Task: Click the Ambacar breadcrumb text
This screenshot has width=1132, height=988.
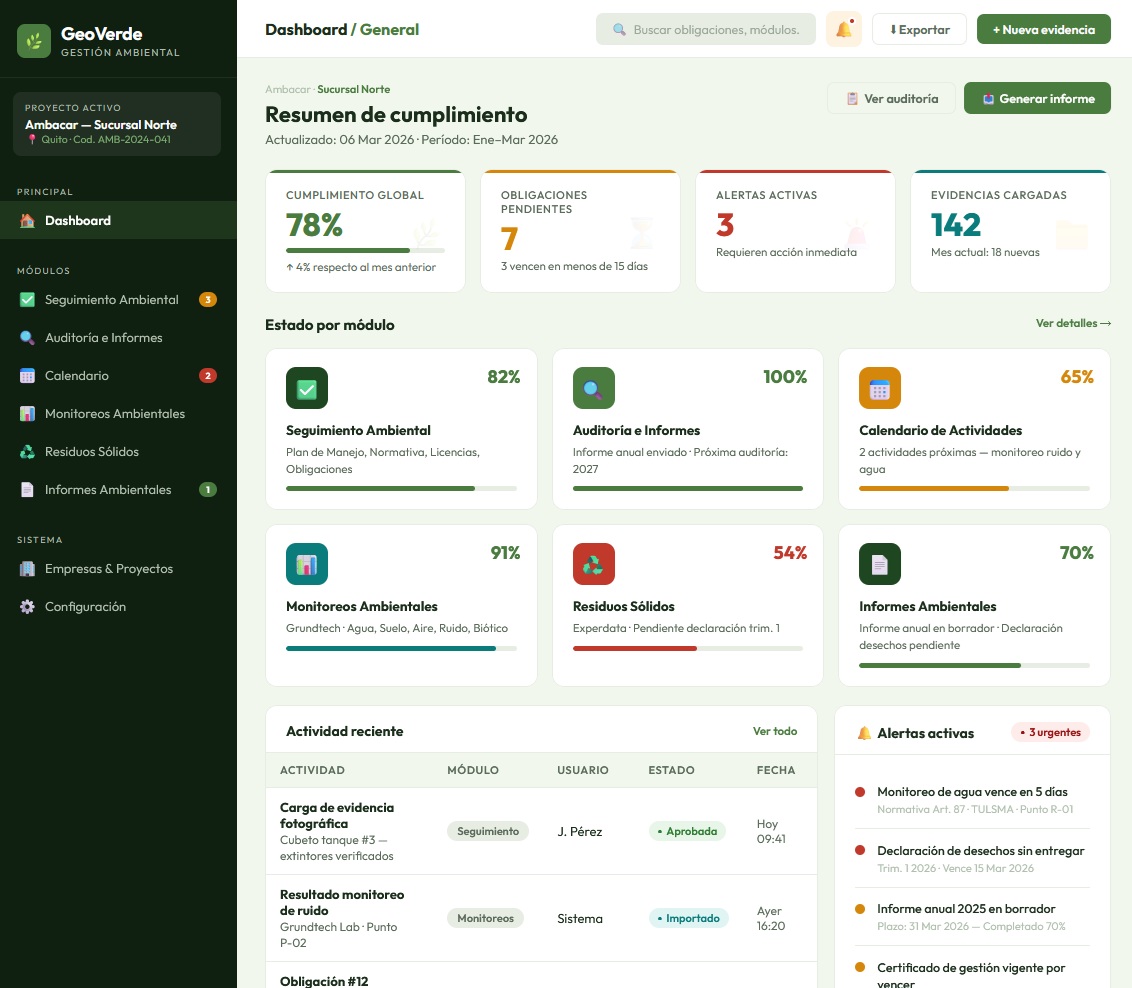Action: pos(287,89)
